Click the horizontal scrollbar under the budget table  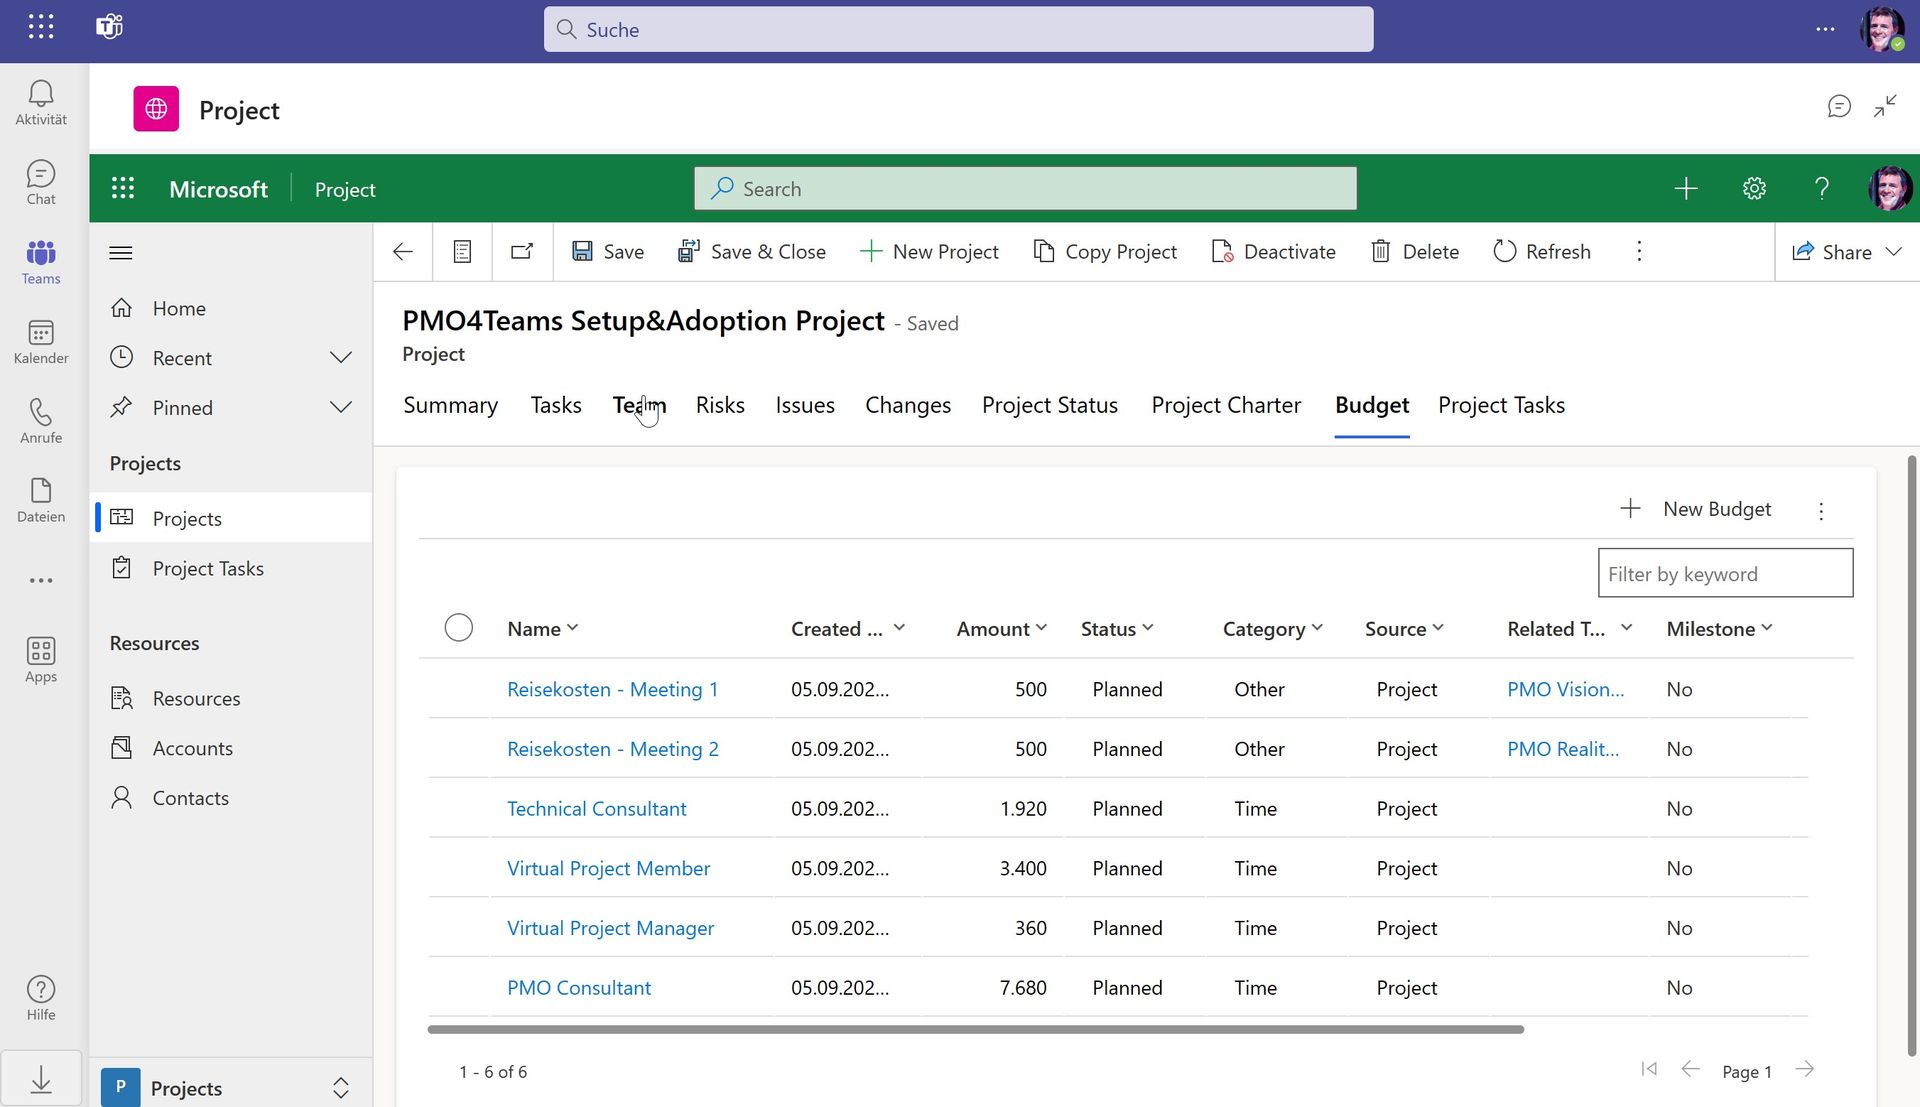click(975, 1029)
